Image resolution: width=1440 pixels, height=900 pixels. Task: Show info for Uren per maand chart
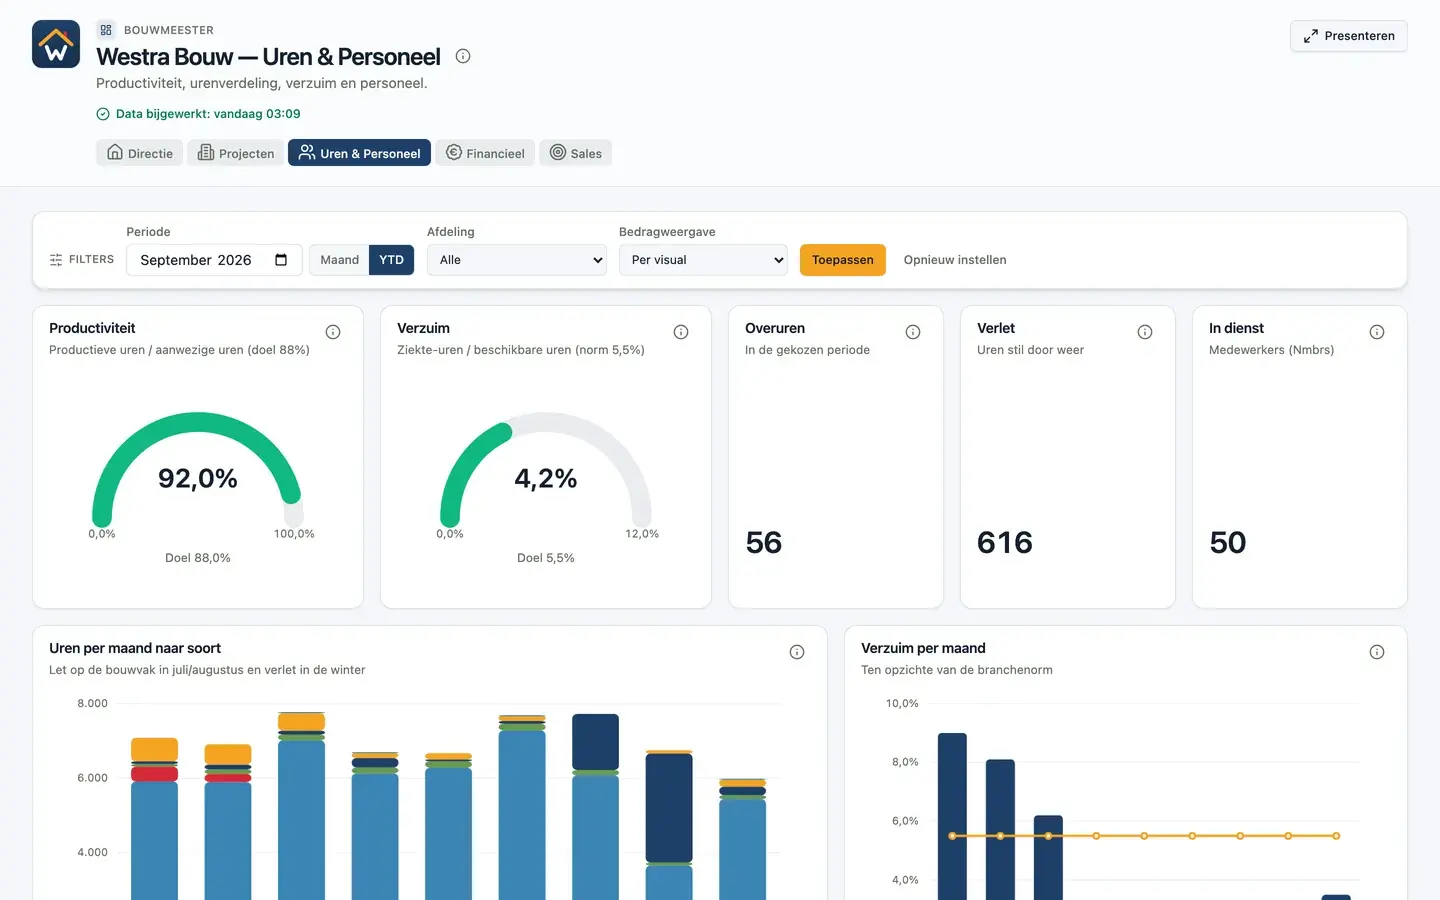click(x=797, y=652)
